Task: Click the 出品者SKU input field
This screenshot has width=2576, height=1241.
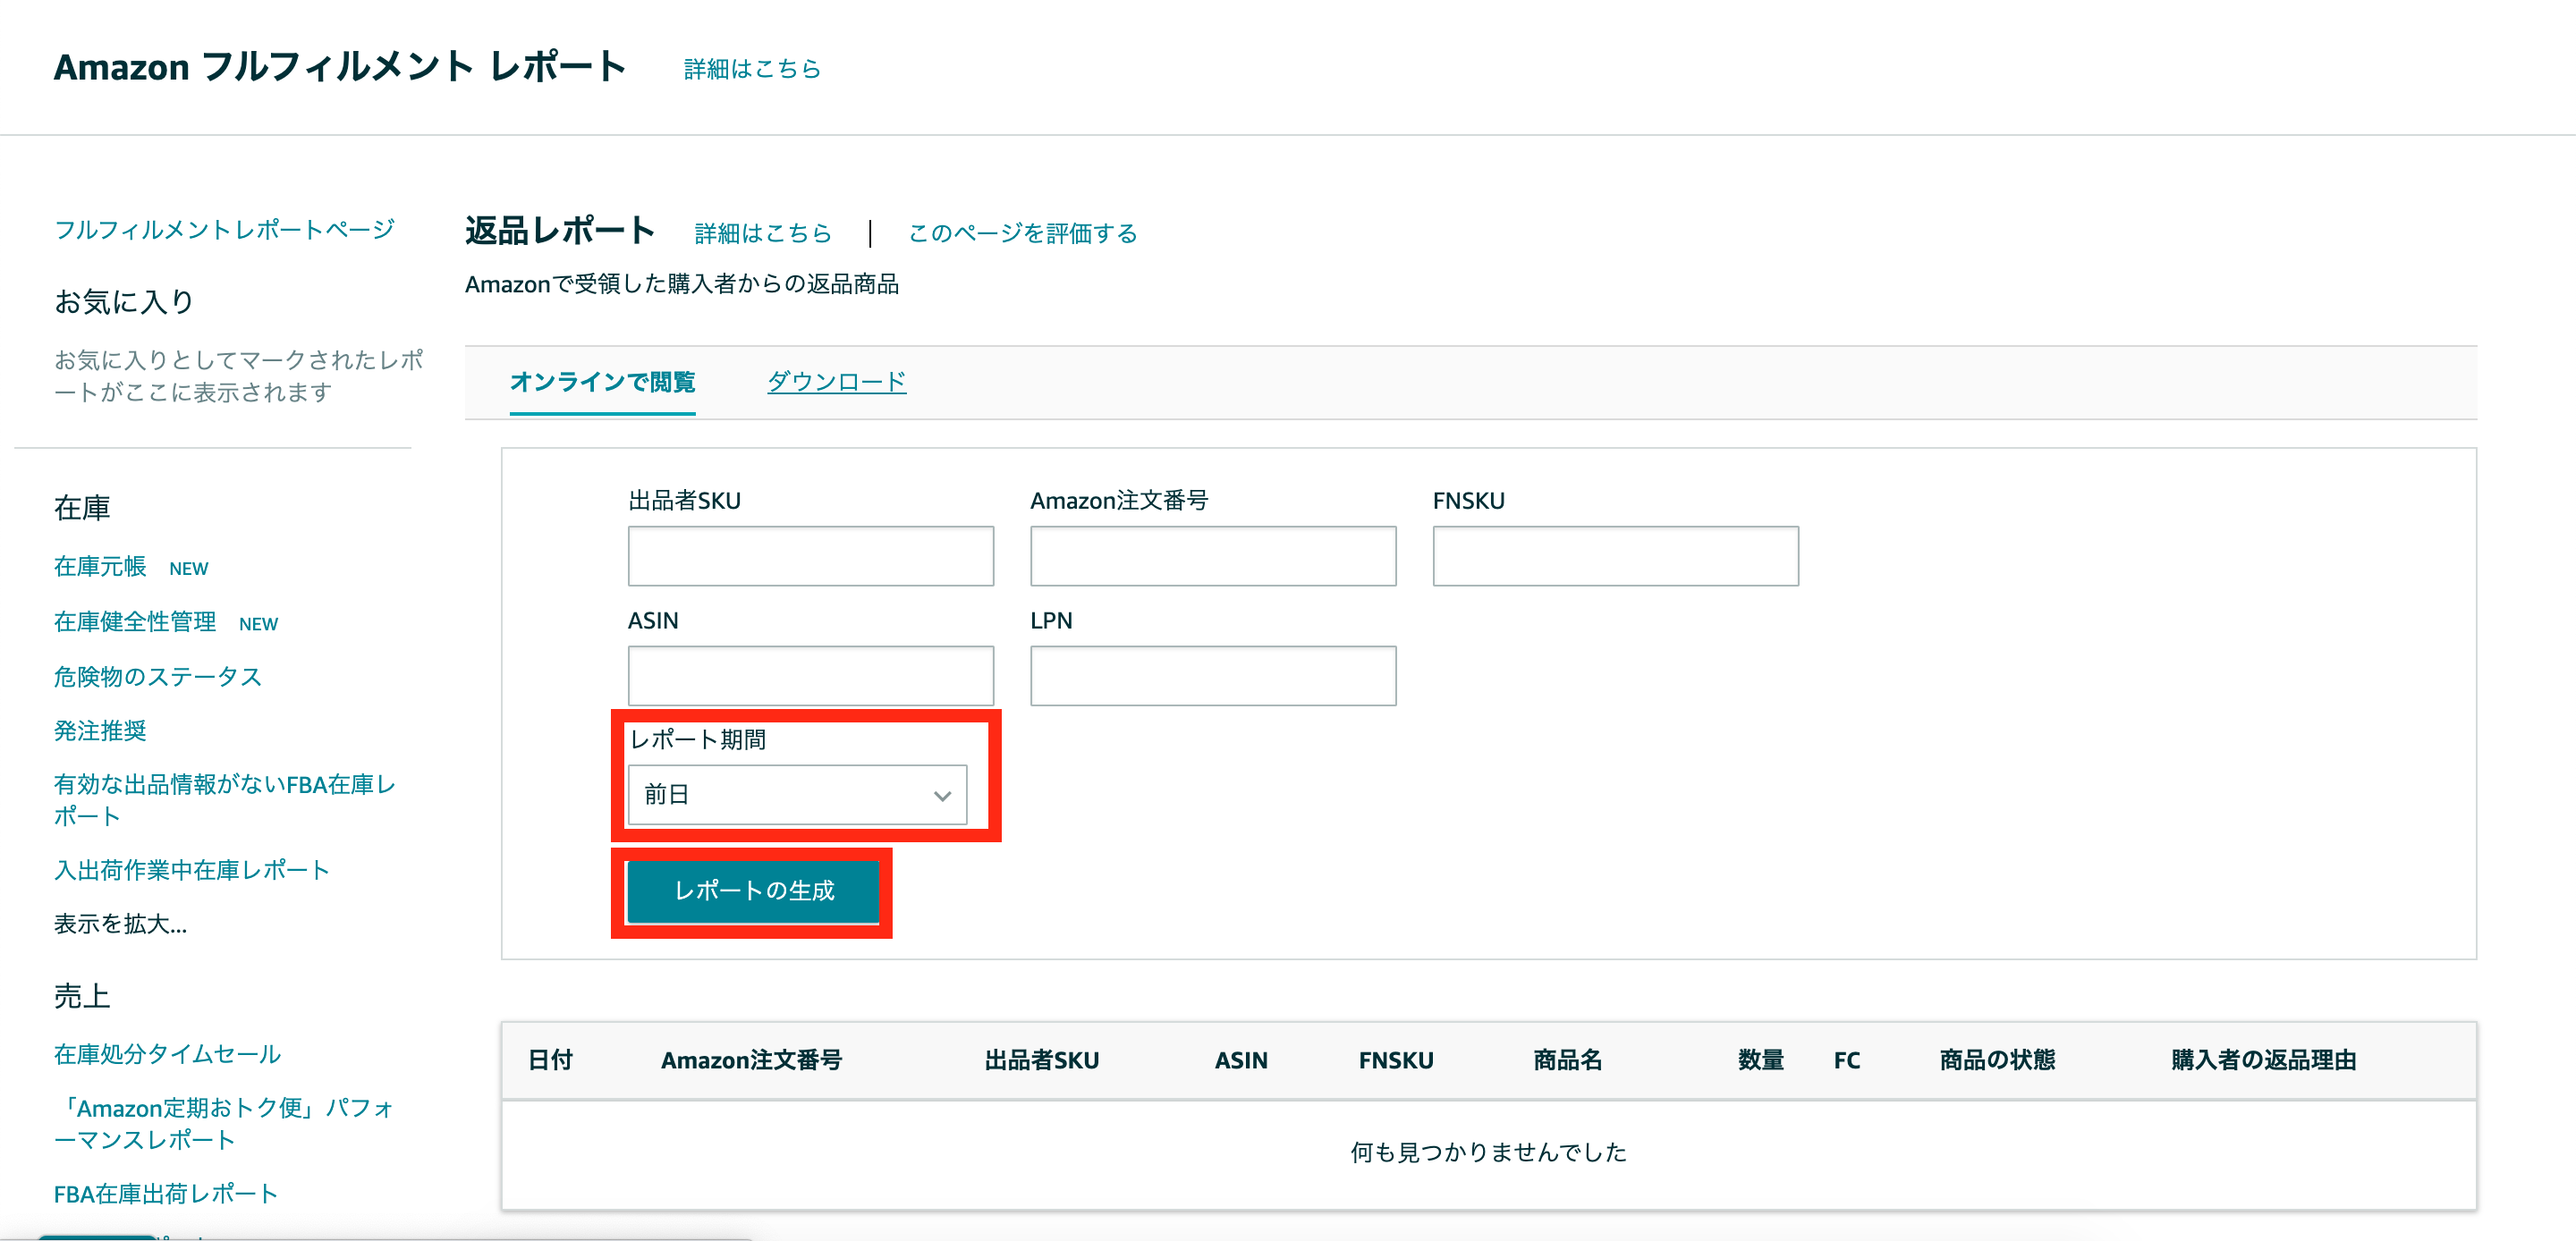Action: tap(810, 556)
